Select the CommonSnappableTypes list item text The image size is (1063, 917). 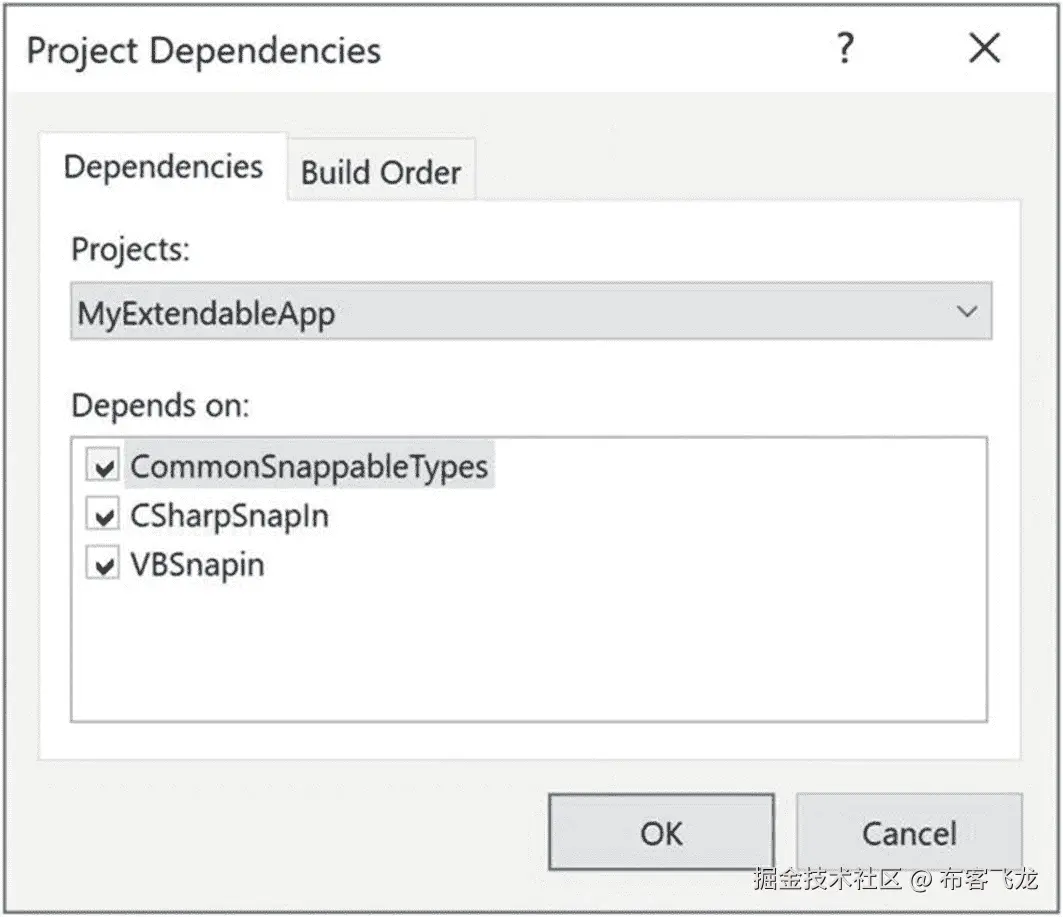coord(309,467)
